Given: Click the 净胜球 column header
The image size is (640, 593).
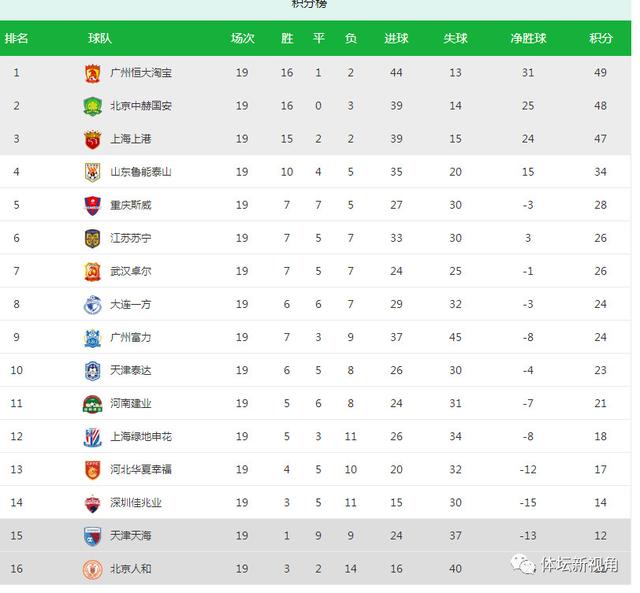Looking at the screenshot, I should 528,39.
